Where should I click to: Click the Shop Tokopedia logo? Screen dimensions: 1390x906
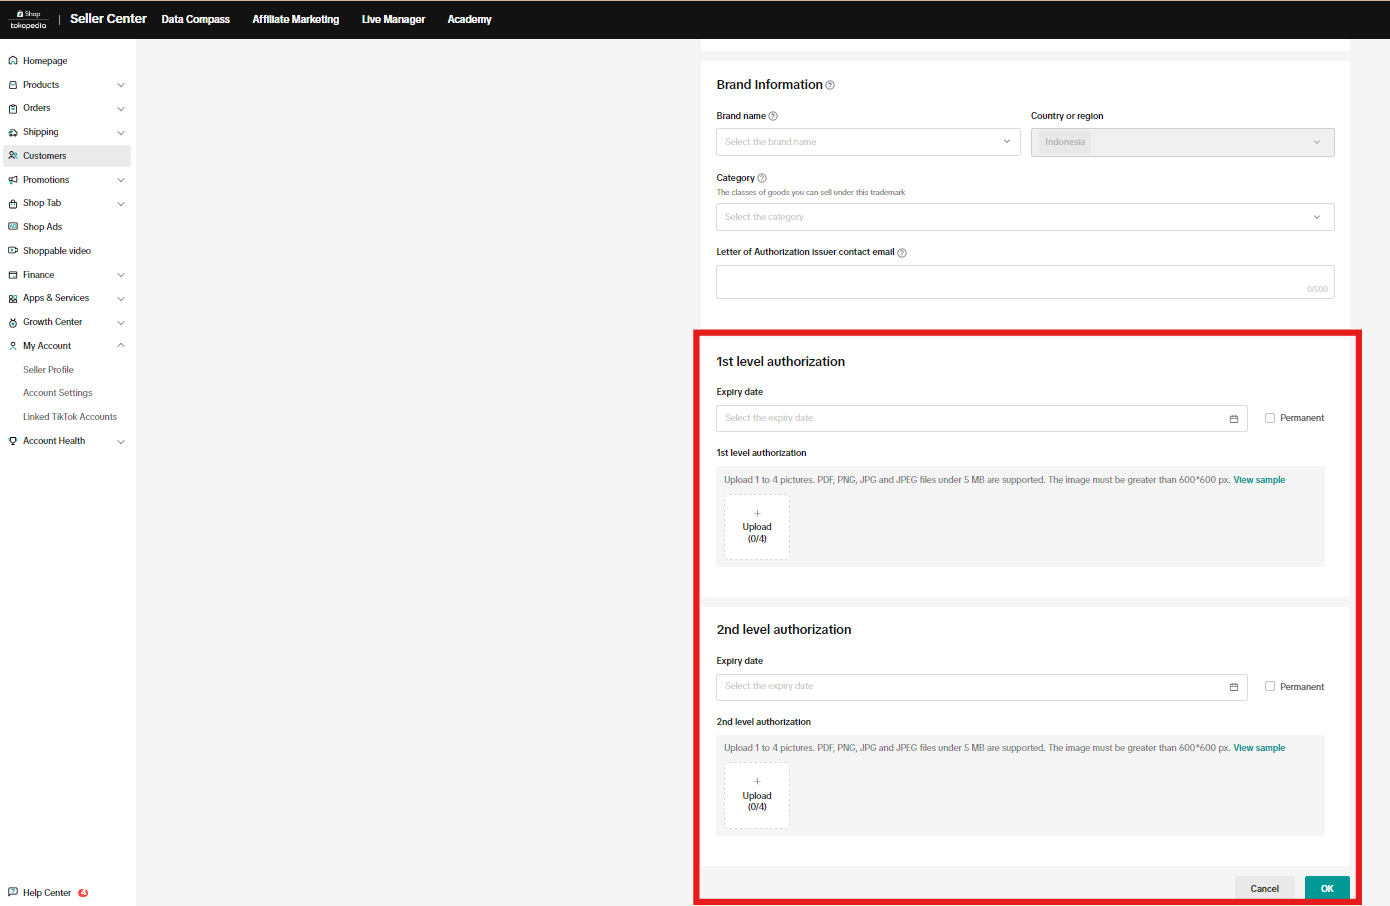pos(29,19)
